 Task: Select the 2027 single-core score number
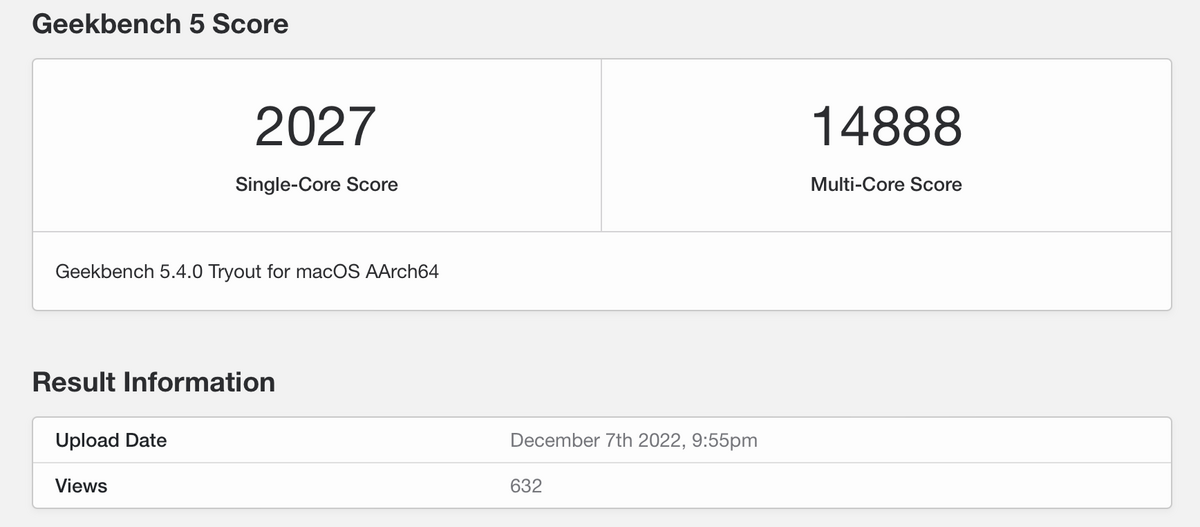(316, 127)
